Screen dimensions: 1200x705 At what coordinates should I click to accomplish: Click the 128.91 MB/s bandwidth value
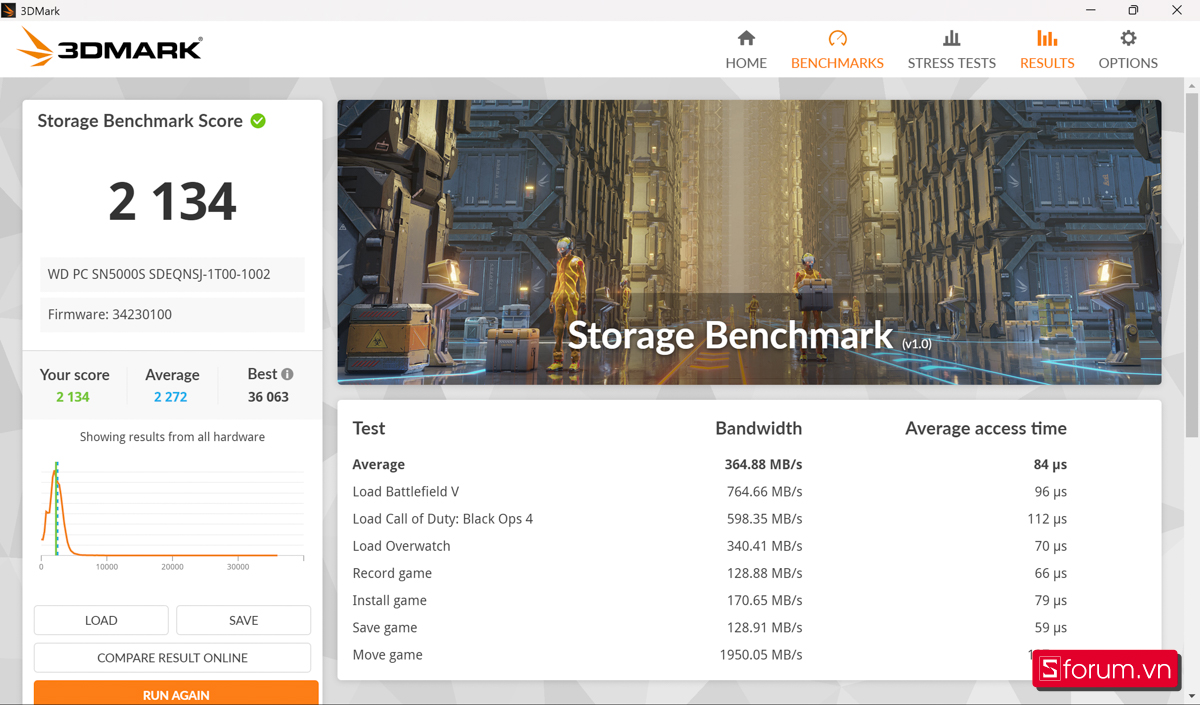click(764, 627)
